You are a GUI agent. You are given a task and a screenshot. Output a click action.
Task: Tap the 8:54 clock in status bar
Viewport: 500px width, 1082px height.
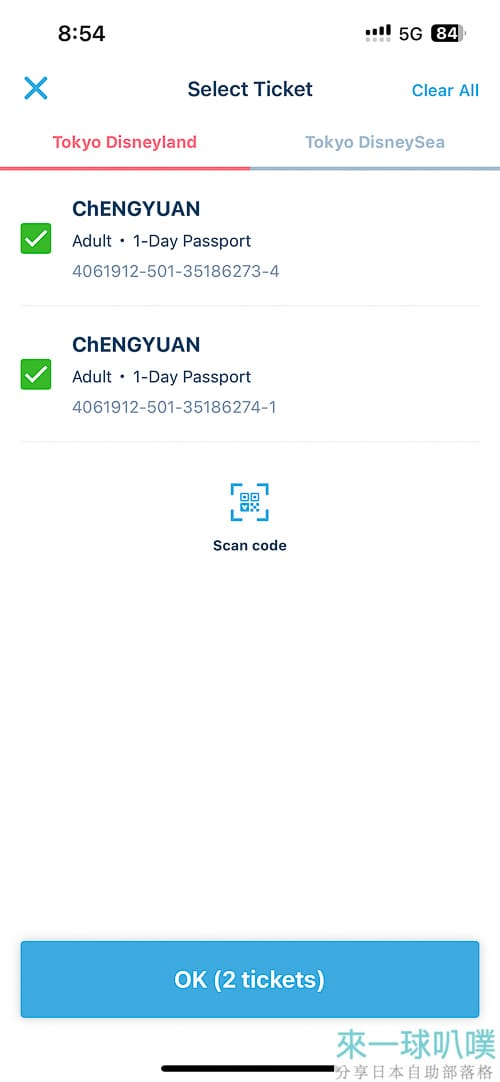click(81, 34)
